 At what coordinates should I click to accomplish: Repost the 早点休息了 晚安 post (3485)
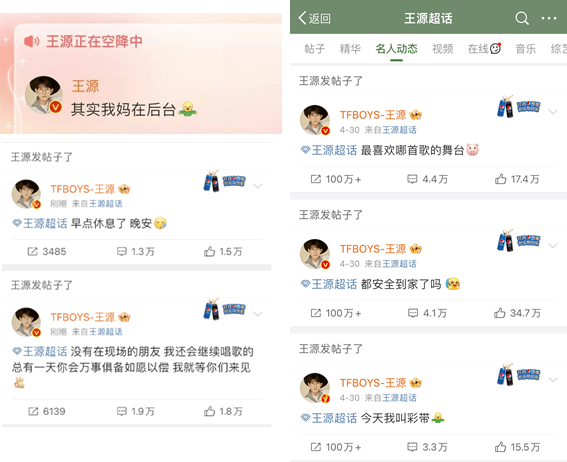tap(47, 251)
